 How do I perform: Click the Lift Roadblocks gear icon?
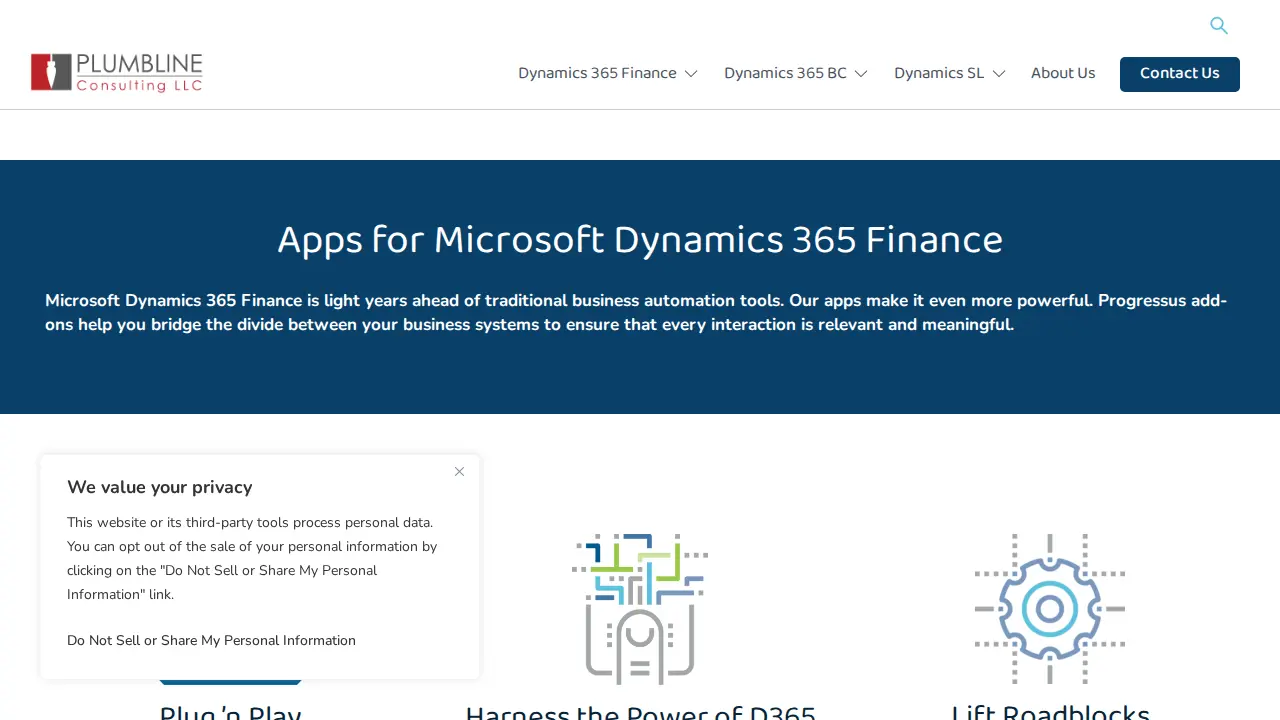(x=1050, y=608)
